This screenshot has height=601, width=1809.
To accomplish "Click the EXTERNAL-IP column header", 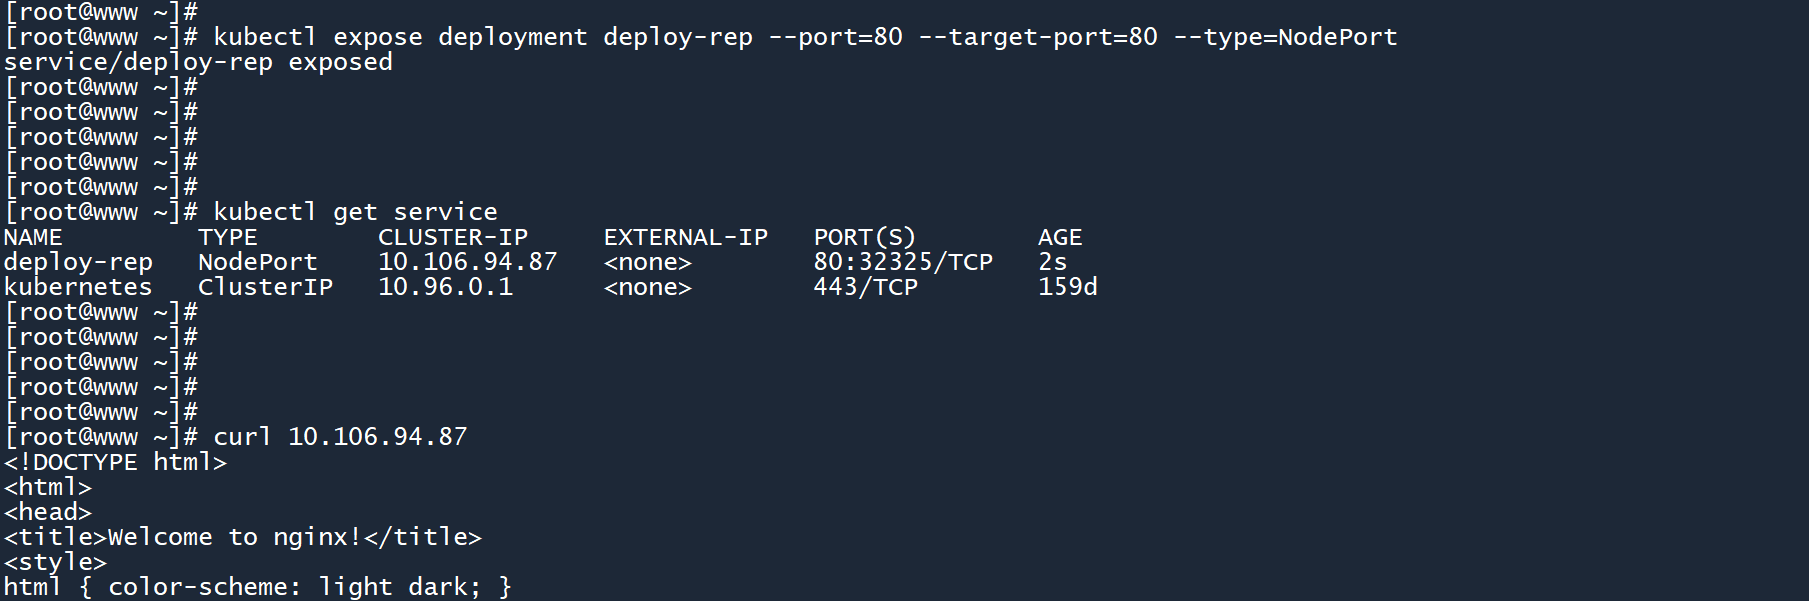I will (686, 238).
